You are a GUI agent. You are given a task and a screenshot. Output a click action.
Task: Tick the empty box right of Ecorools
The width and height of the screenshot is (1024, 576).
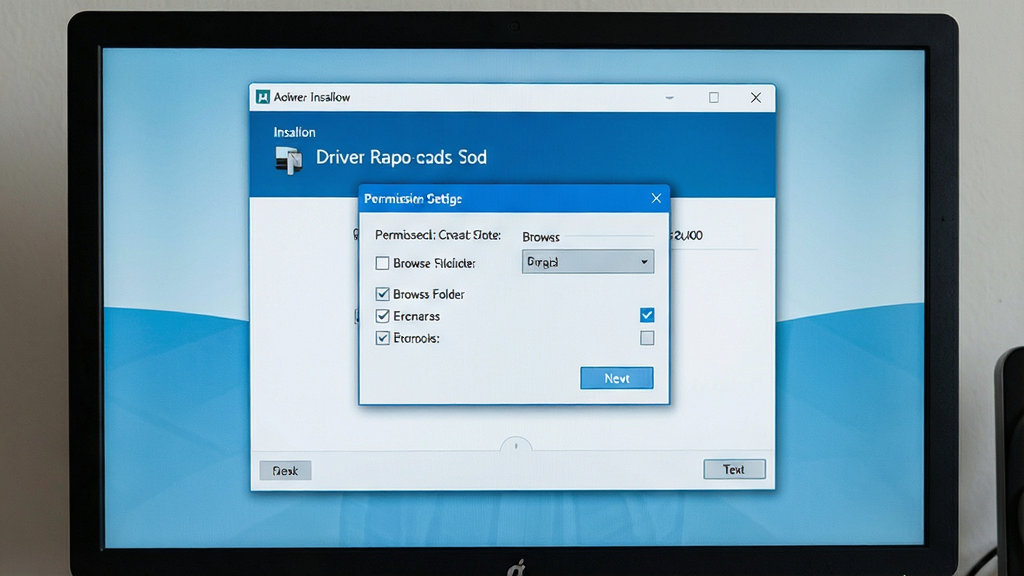pos(647,338)
